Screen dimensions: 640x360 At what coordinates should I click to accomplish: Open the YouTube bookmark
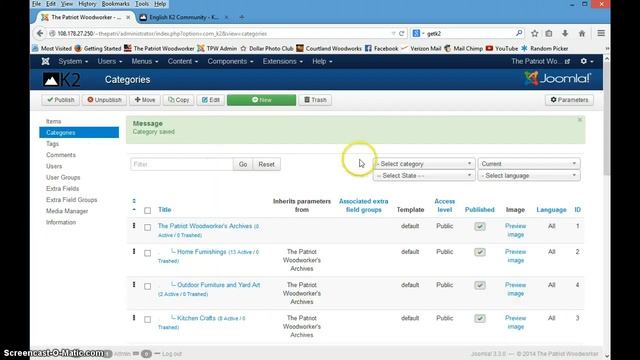[502, 48]
